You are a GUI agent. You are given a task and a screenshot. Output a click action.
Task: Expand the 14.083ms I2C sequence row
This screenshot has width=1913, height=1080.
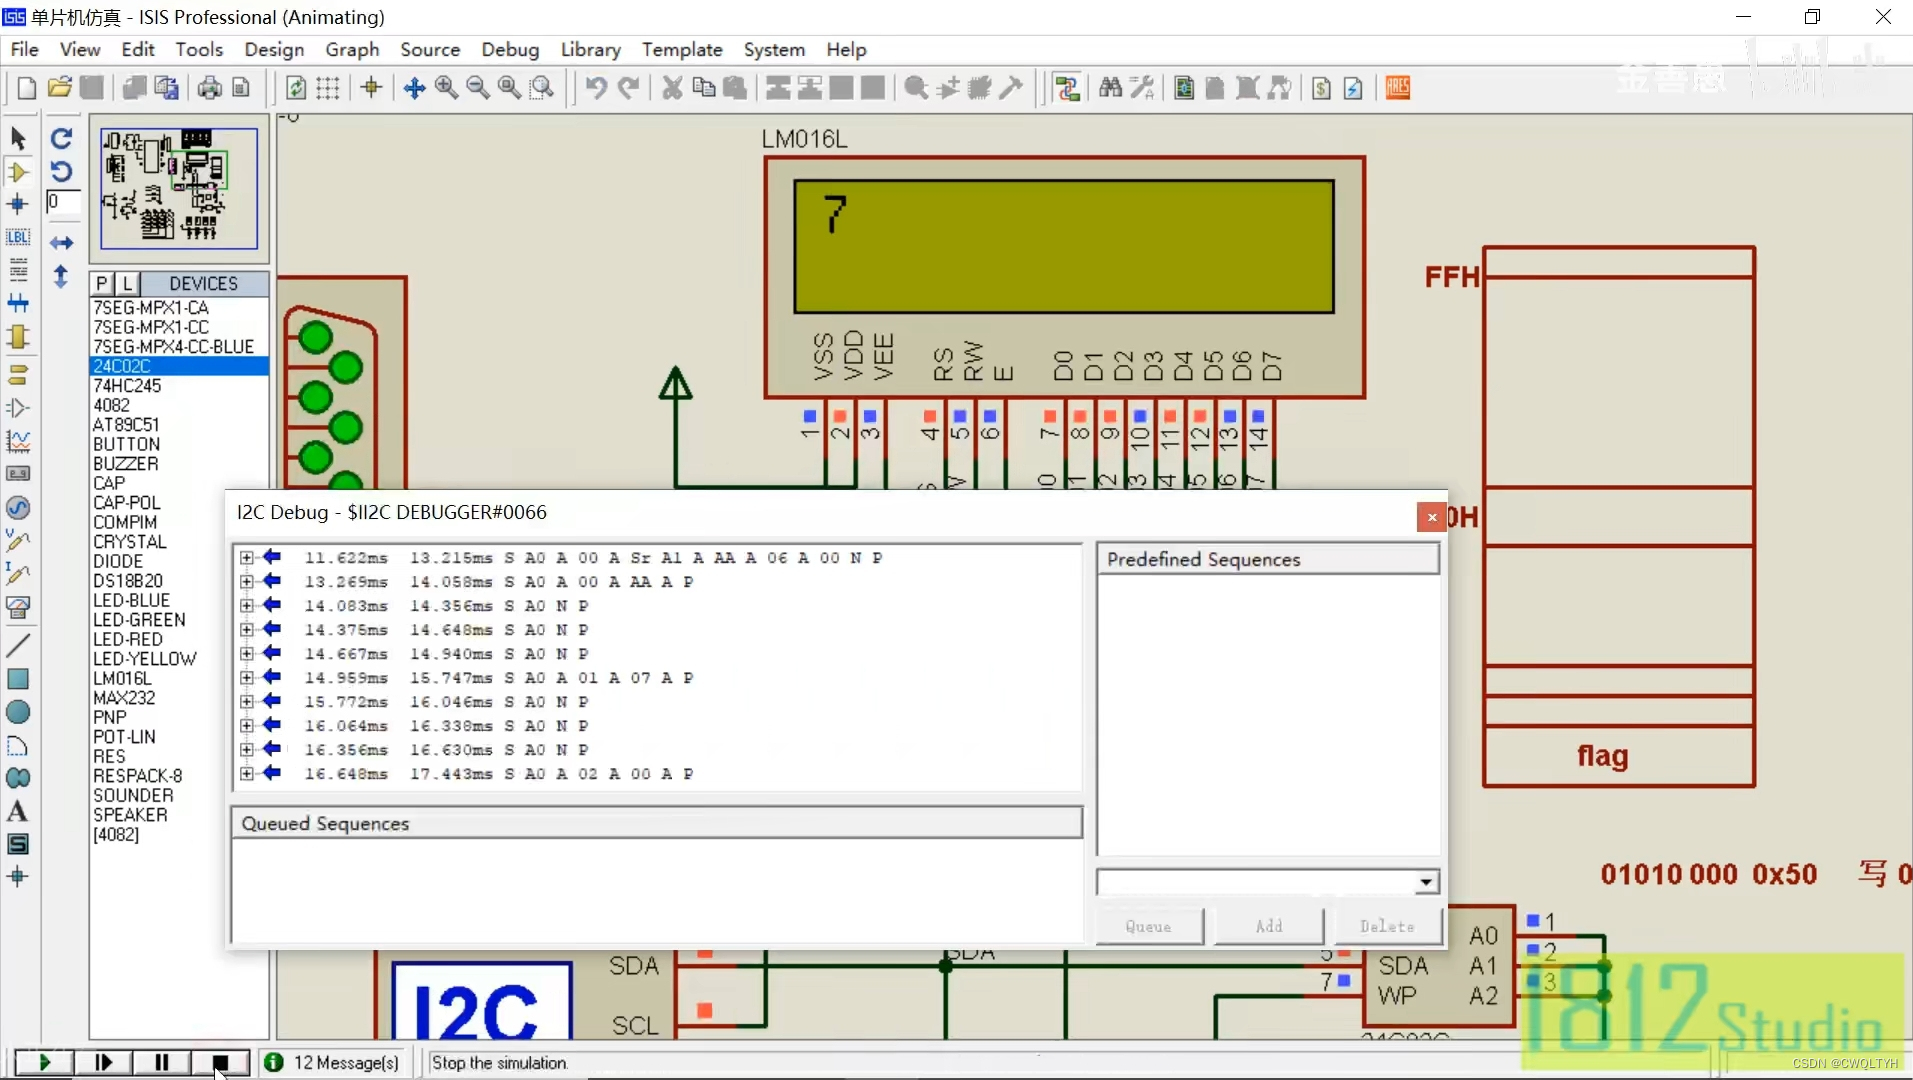(247, 605)
